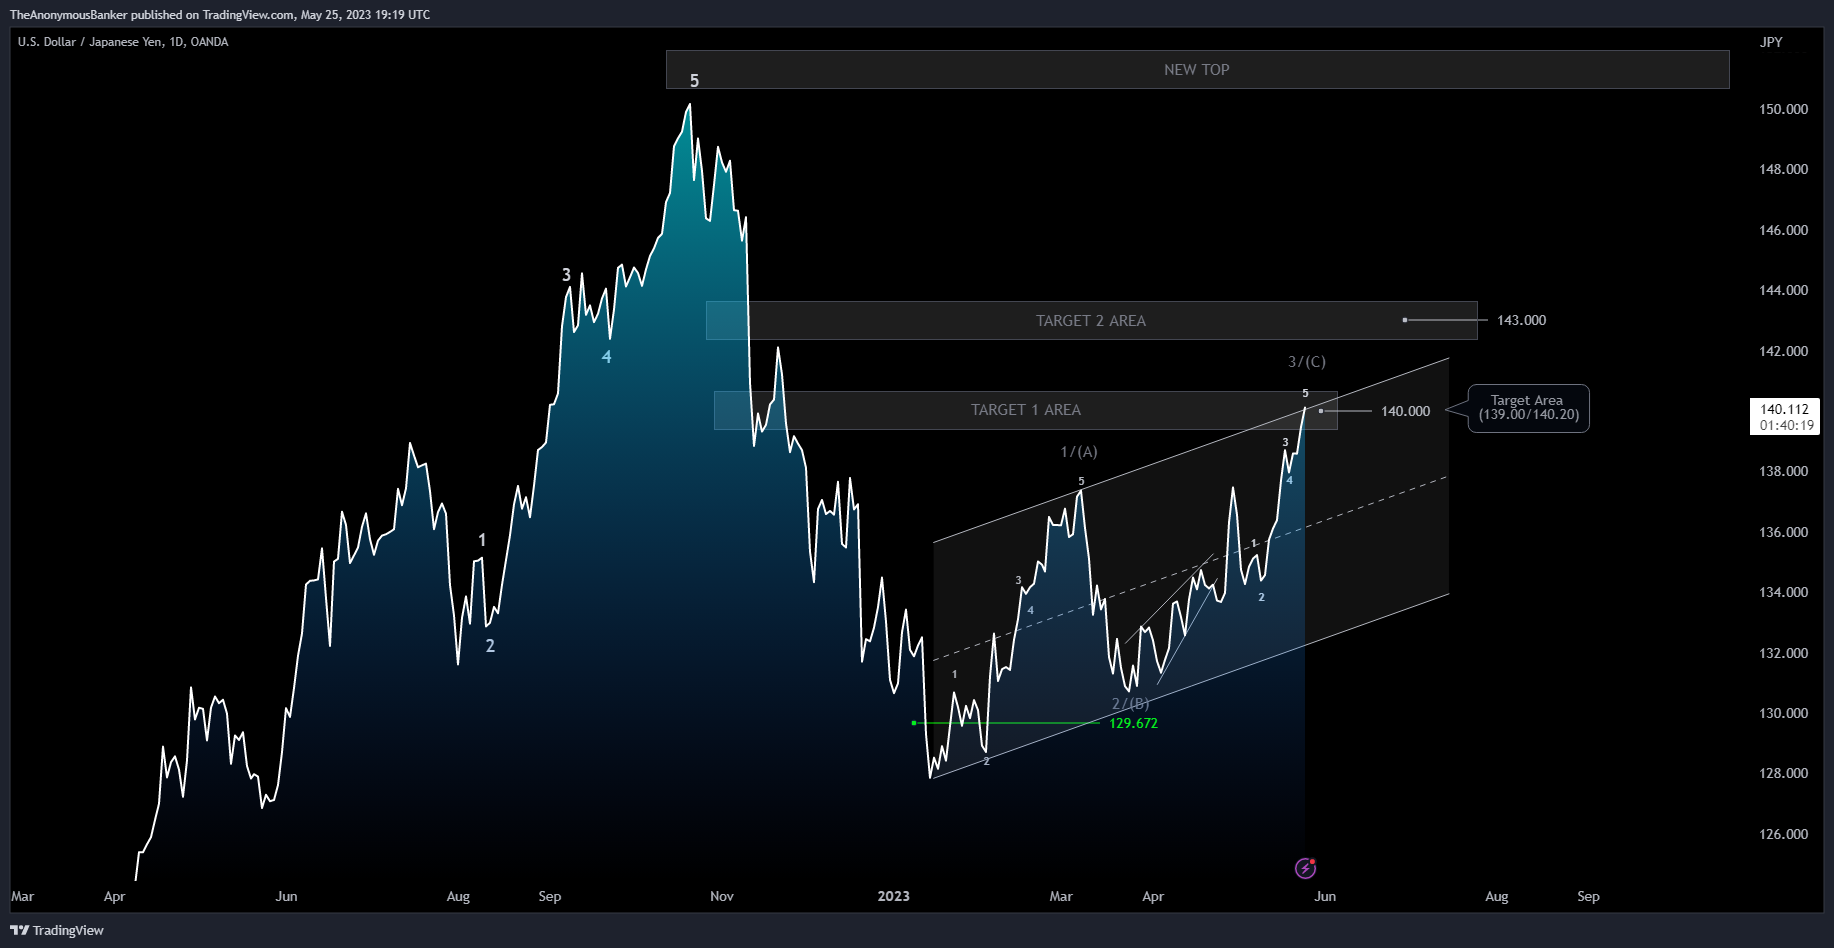Click the purple lightning event icon

click(x=1305, y=868)
